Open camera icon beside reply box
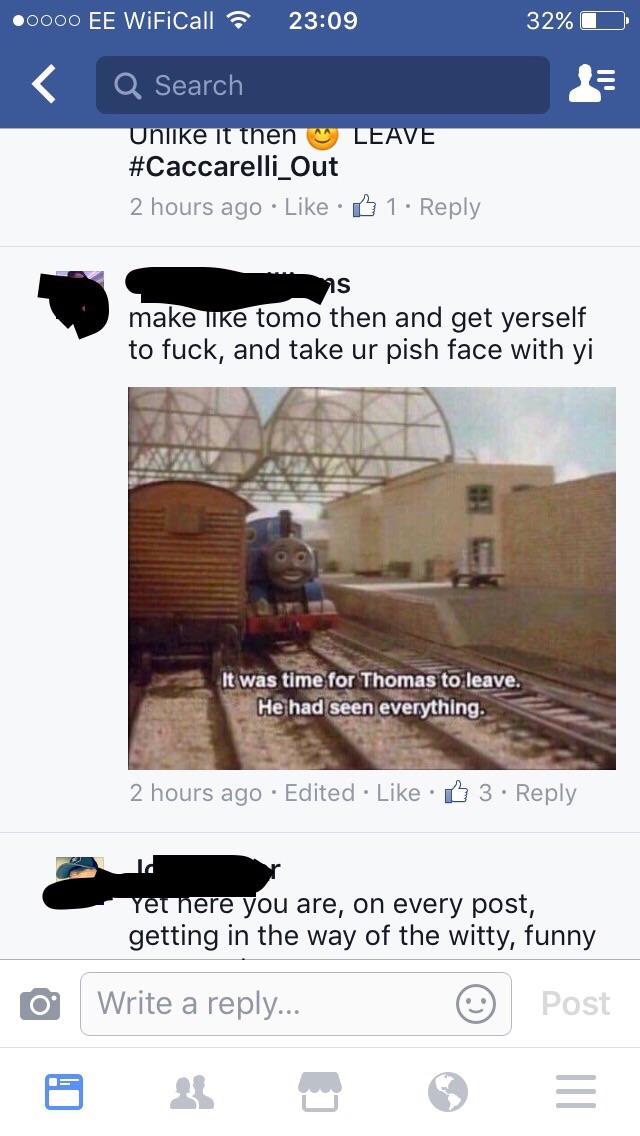The image size is (640, 1136). 40,1004
